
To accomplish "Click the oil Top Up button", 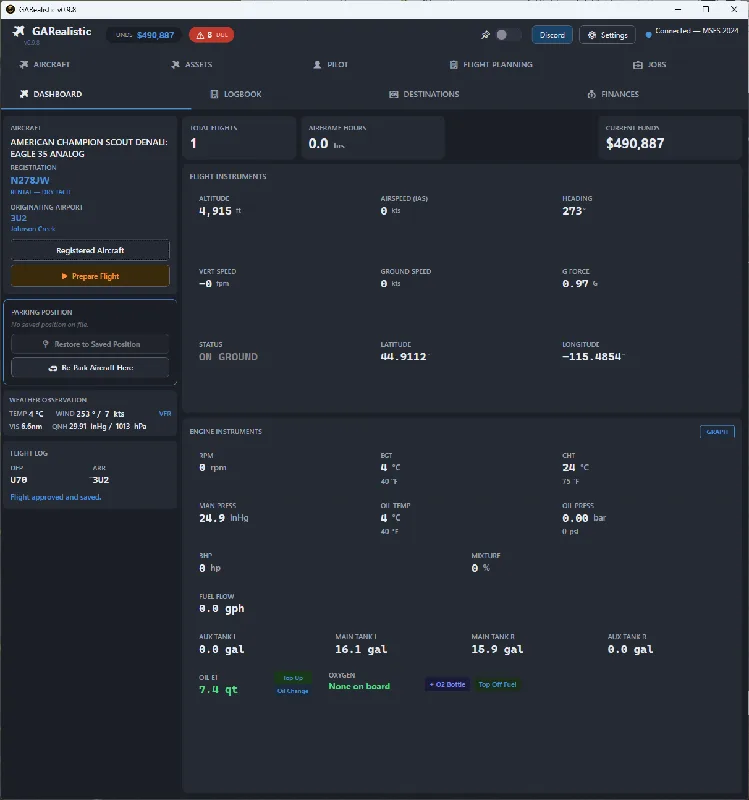I will tap(293, 678).
